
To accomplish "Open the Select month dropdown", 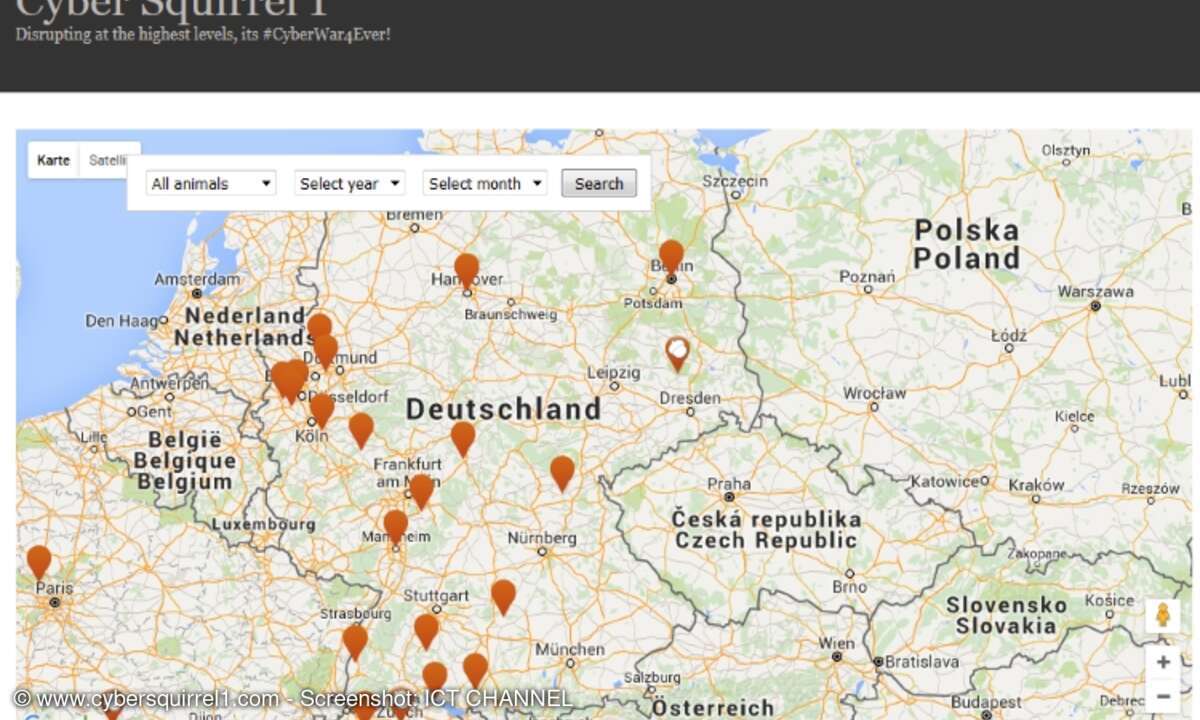I will tap(485, 184).
